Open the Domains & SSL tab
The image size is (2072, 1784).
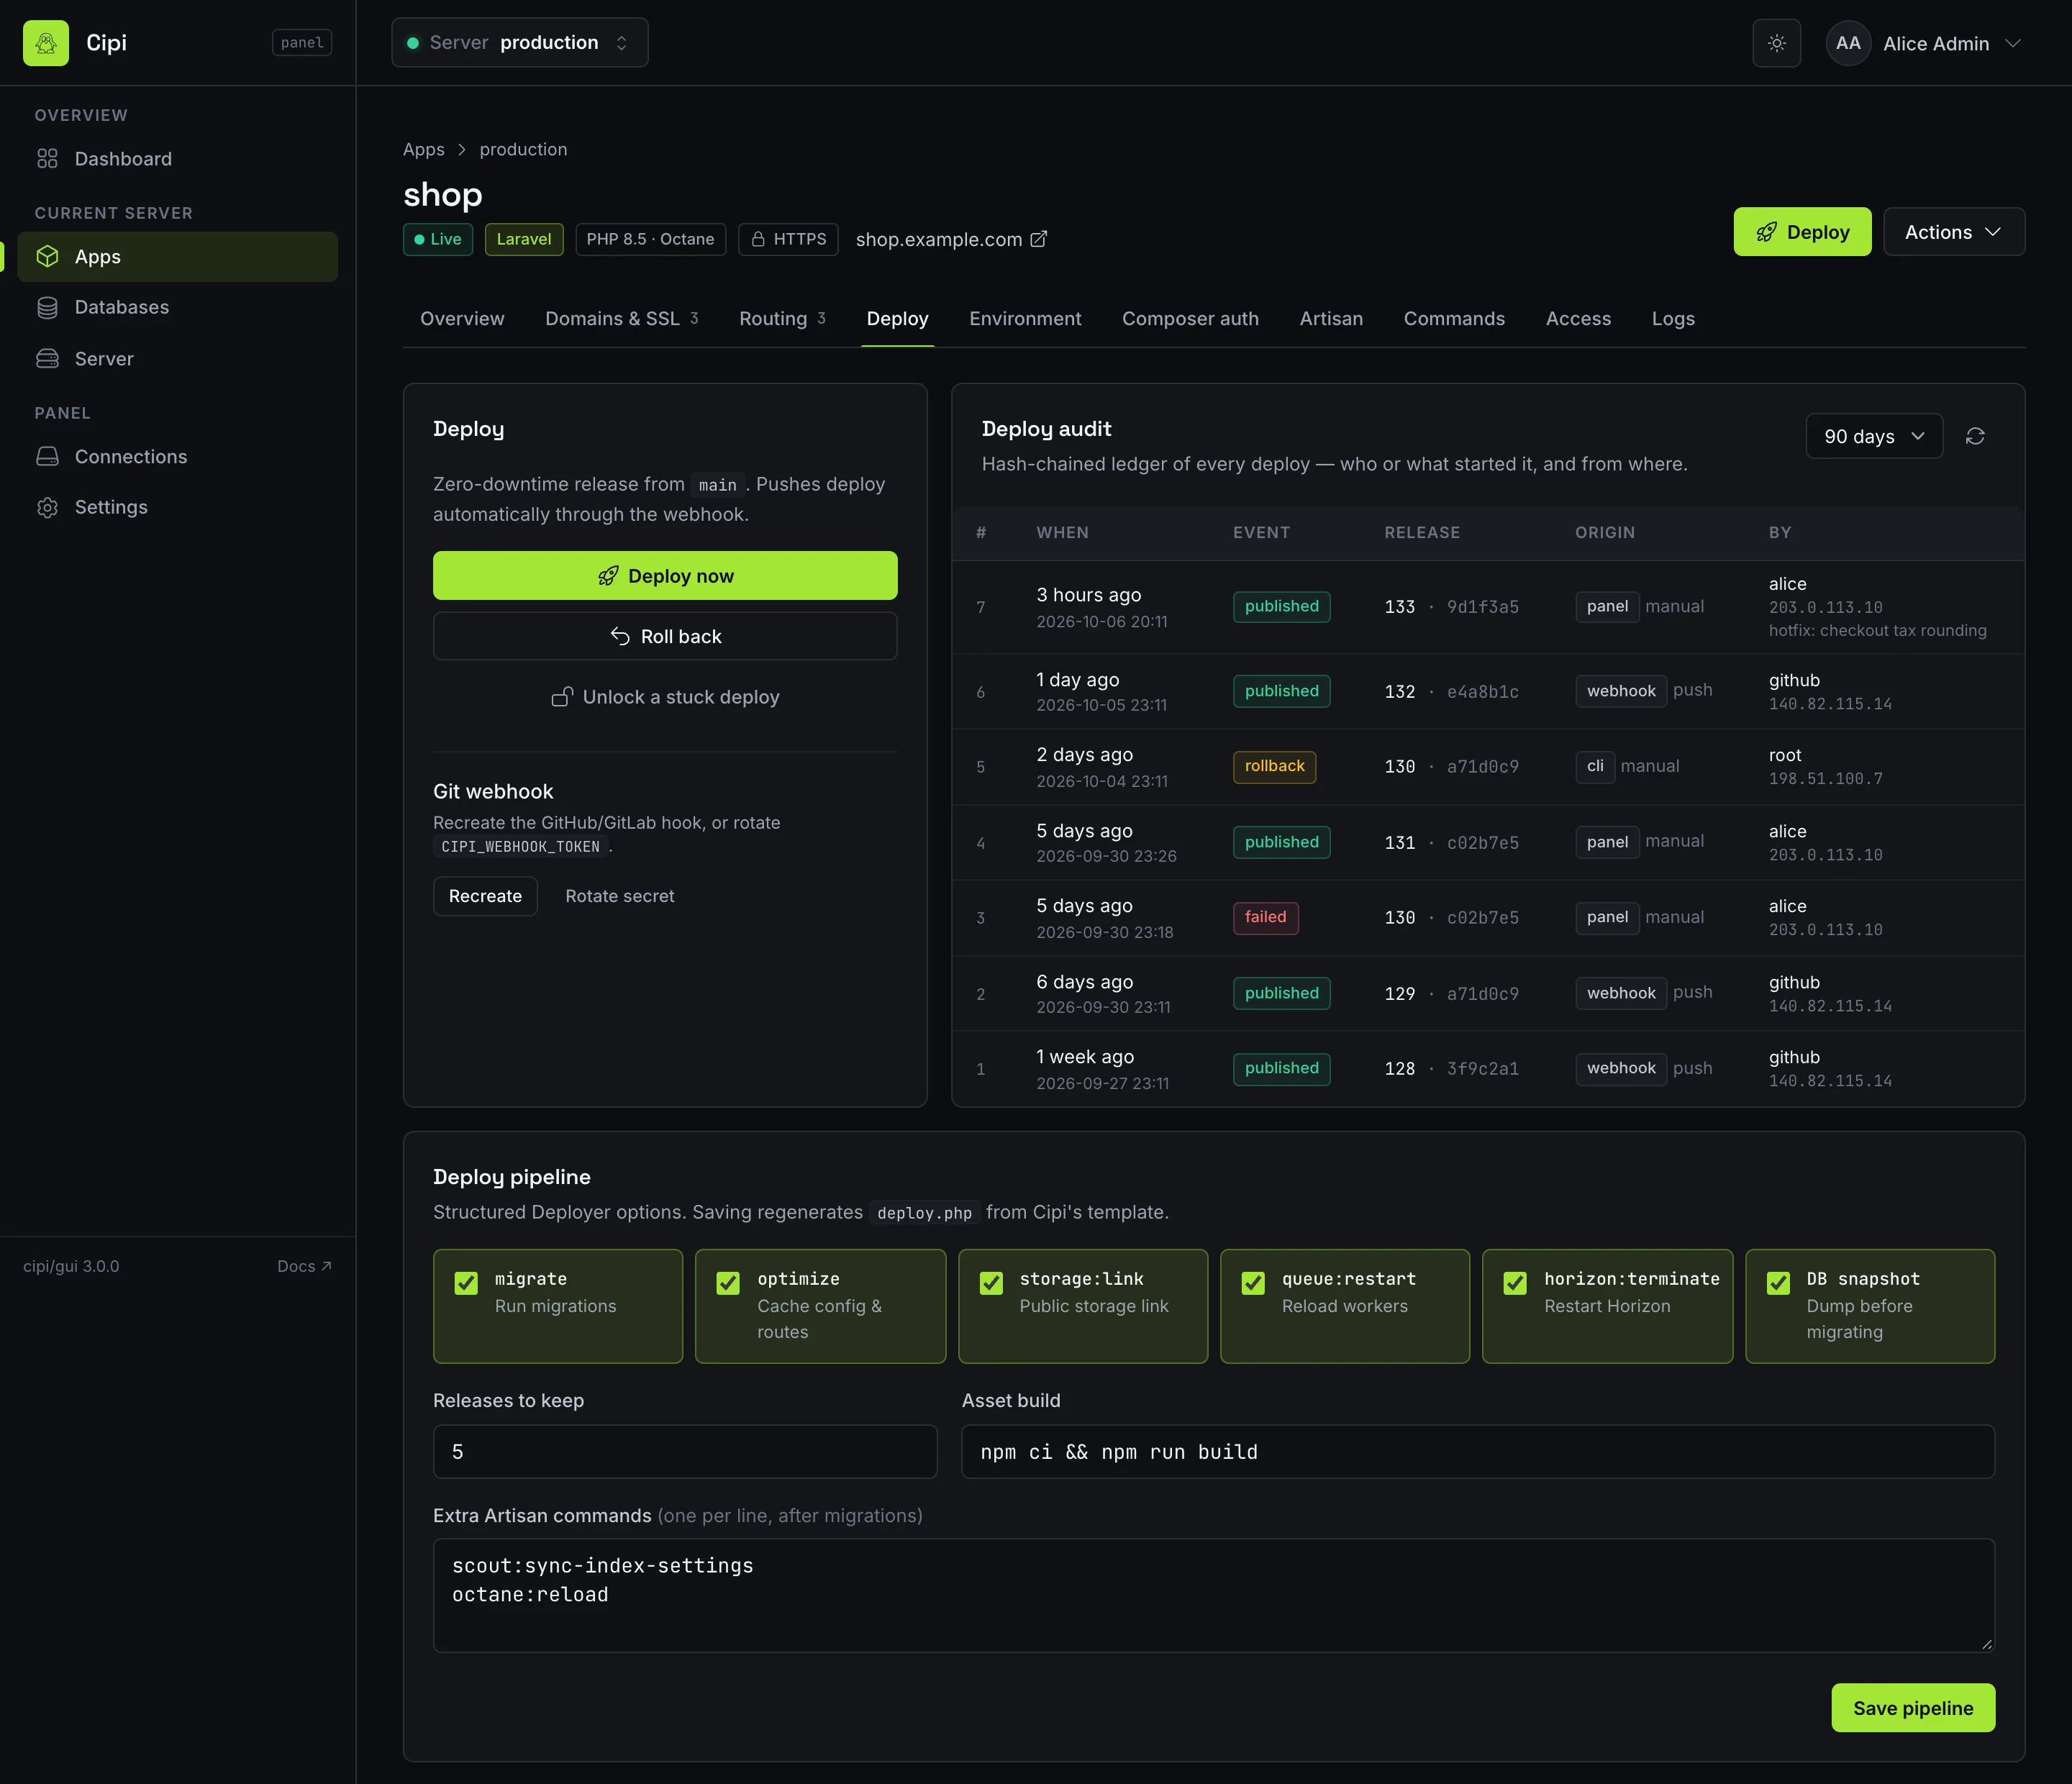(621, 318)
